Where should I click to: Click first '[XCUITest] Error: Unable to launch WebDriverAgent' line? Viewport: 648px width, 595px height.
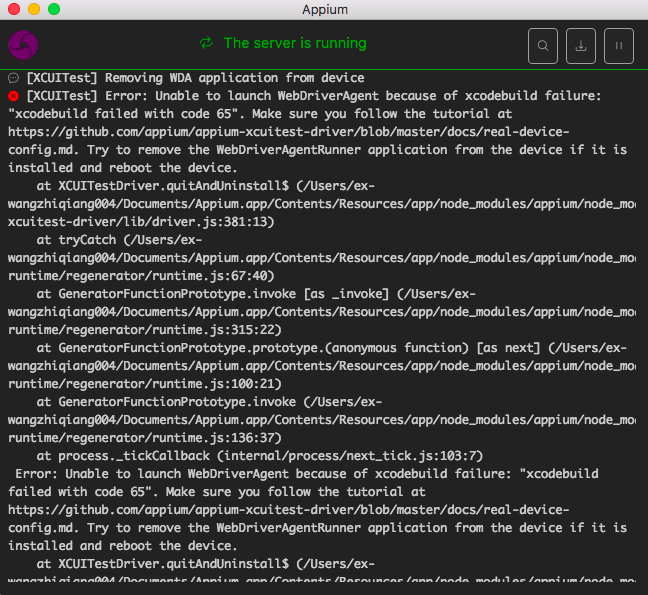(314, 96)
